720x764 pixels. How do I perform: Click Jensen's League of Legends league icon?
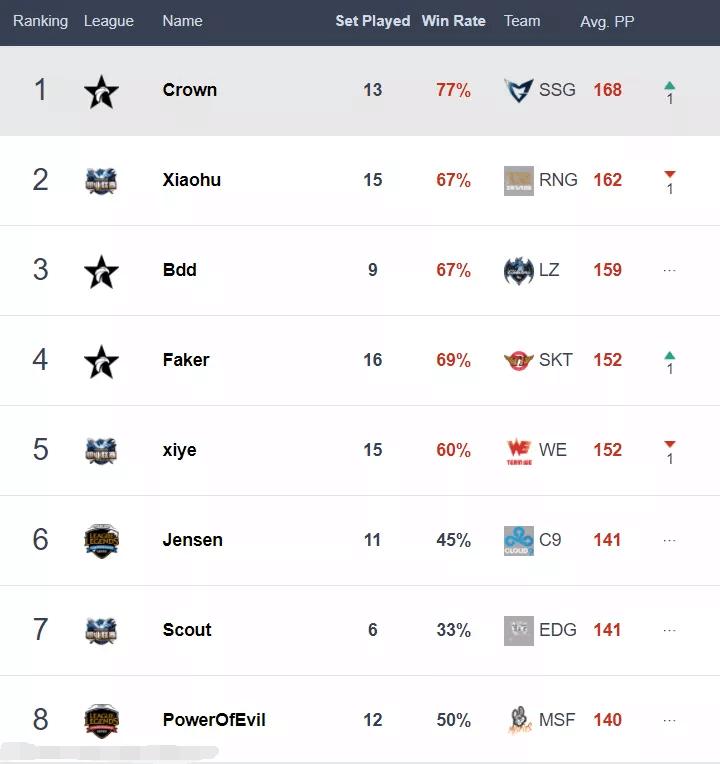101,540
